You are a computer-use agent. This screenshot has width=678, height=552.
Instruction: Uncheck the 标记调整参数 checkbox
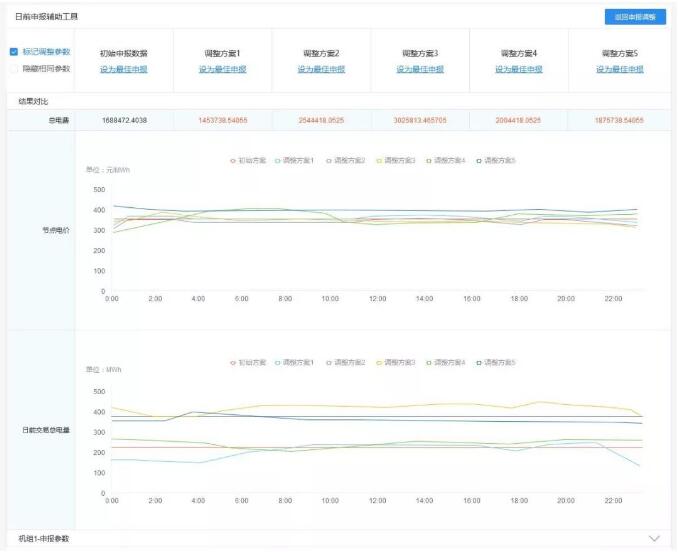14,52
